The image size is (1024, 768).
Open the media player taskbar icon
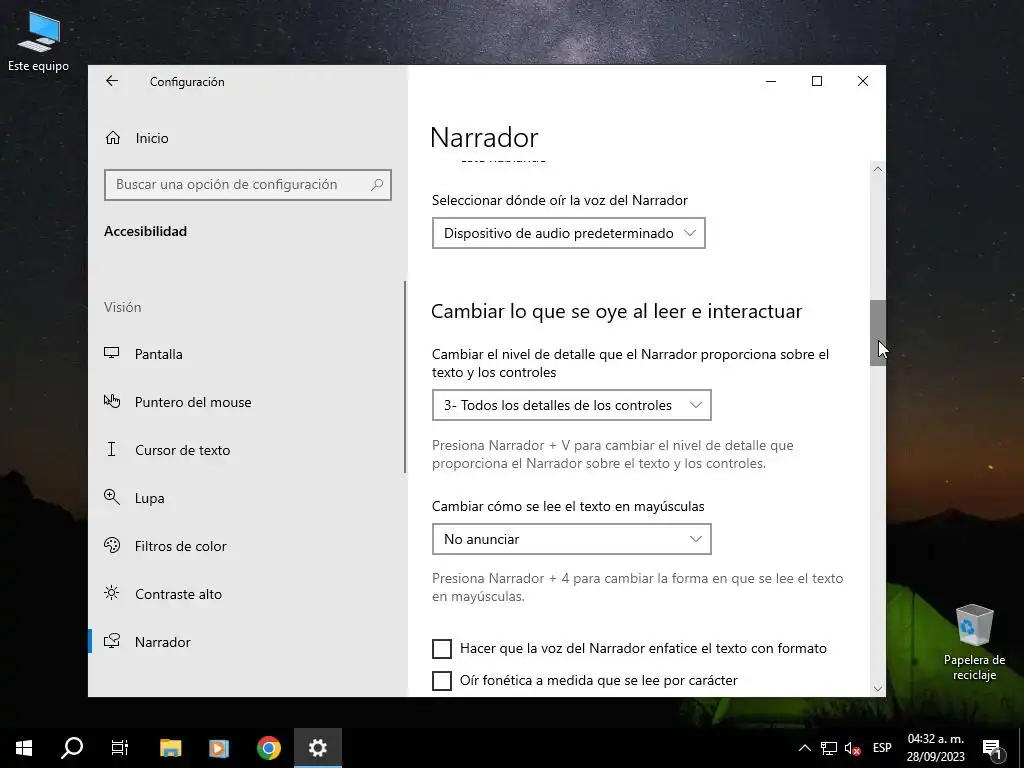[x=219, y=748]
